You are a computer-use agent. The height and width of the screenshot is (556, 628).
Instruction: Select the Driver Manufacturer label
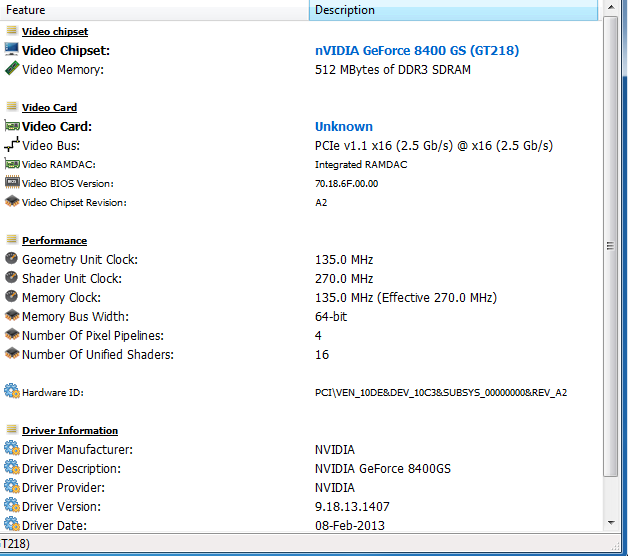click(77, 450)
